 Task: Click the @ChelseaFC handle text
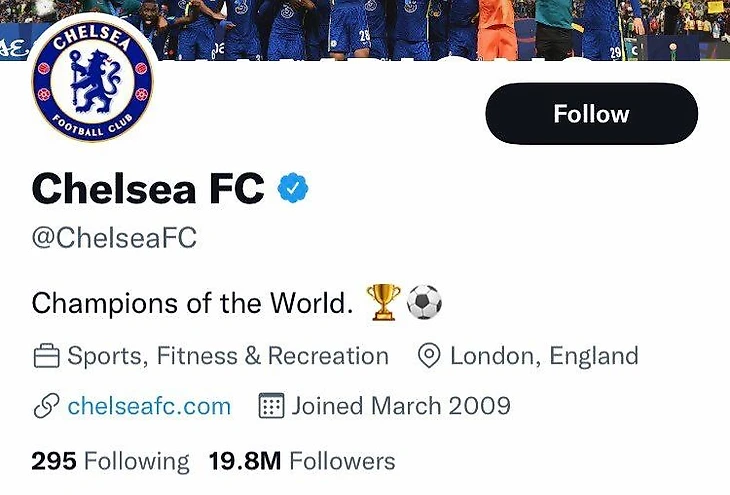114,238
